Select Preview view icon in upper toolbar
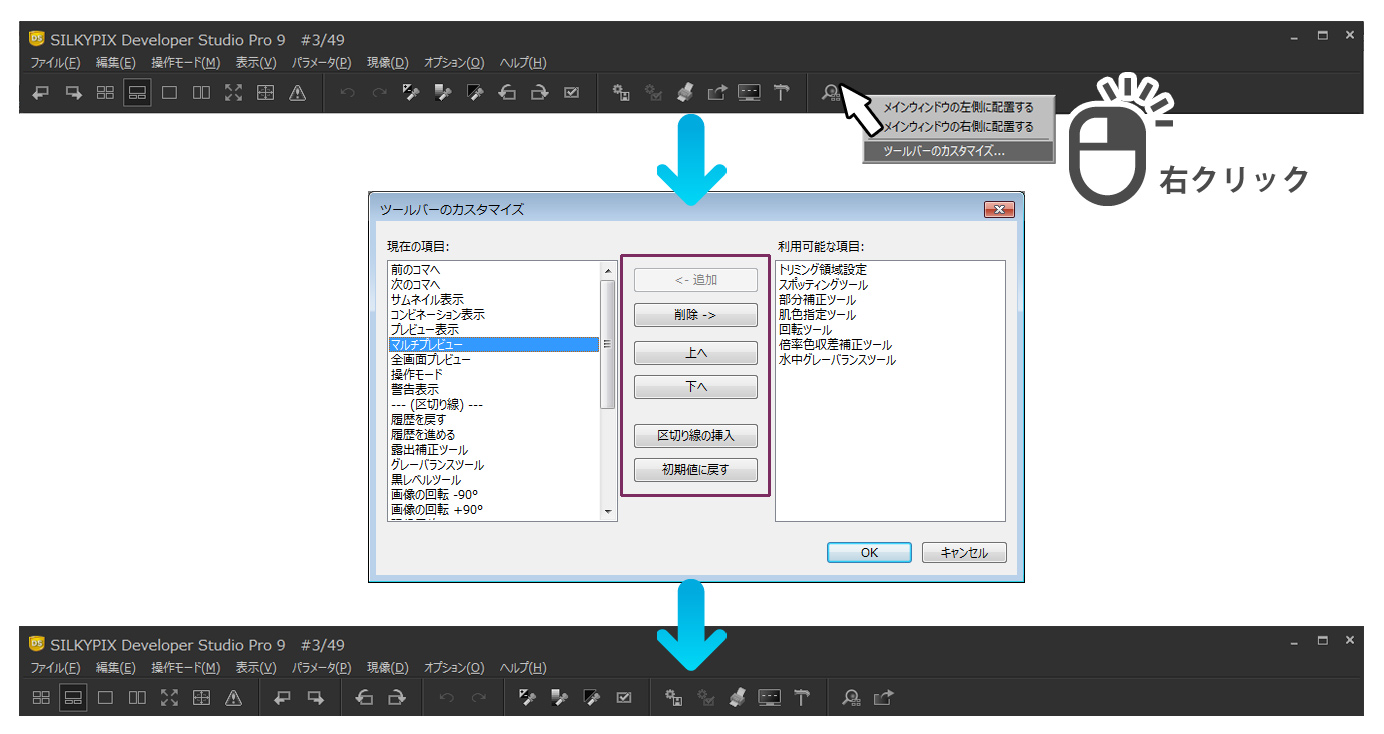1384x734 pixels. (169, 93)
